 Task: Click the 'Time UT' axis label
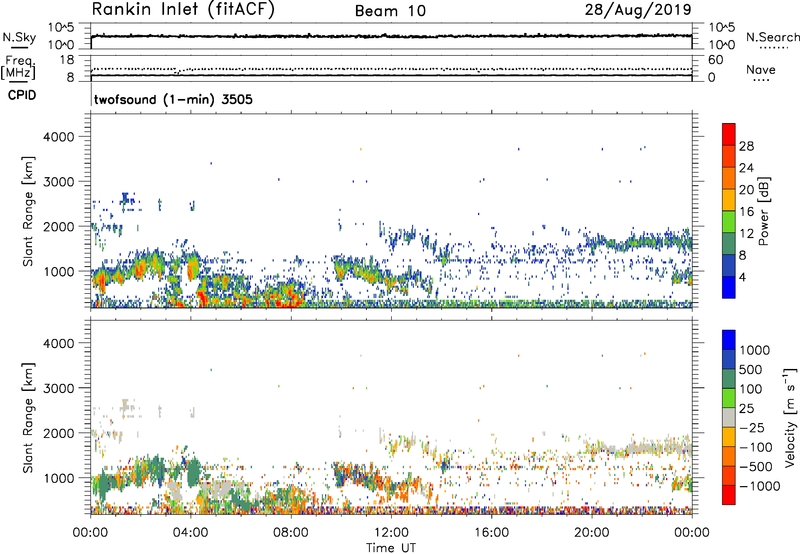[x=391, y=548]
